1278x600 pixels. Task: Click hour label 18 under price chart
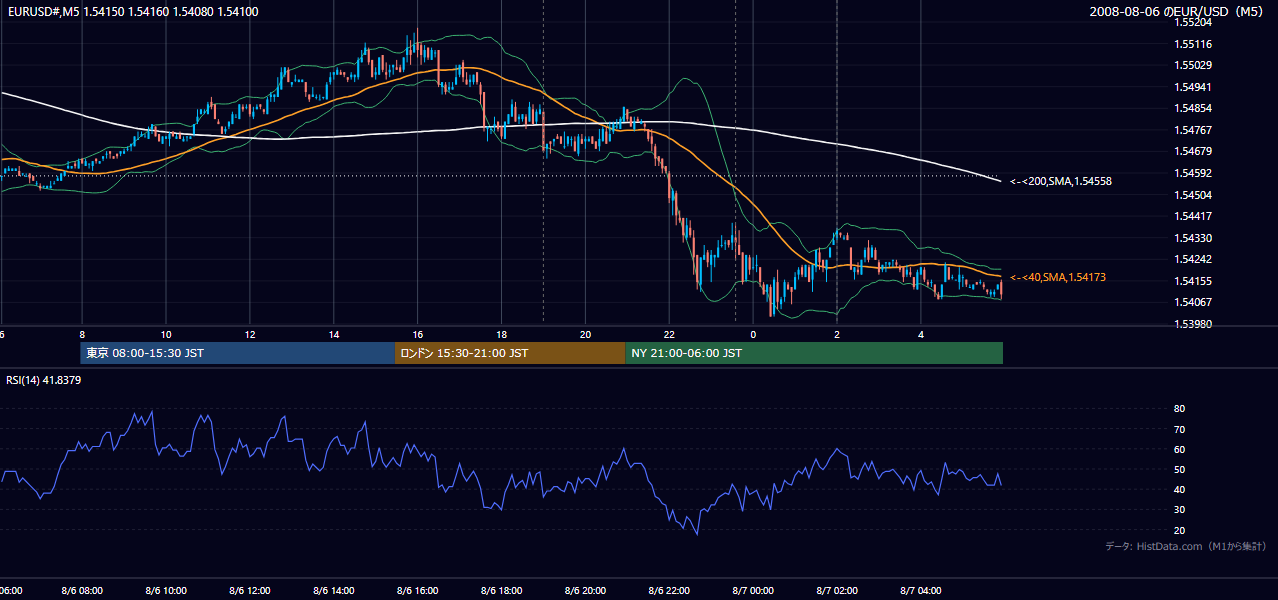pyautogui.click(x=501, y=334)
